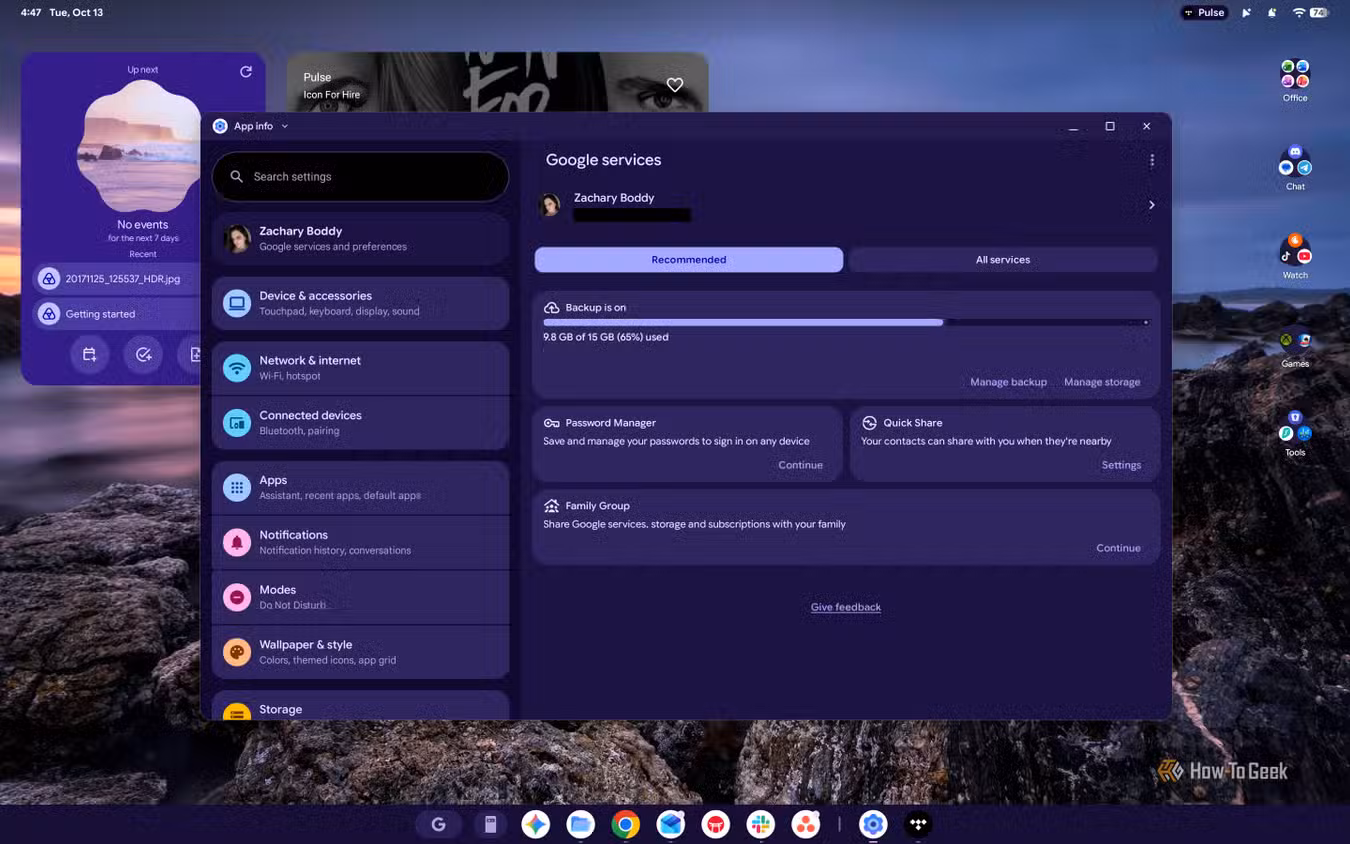The height and width of the screenshot is (844, 1350).
Task: Open Notifications settings
Action: tap(360, 542)
